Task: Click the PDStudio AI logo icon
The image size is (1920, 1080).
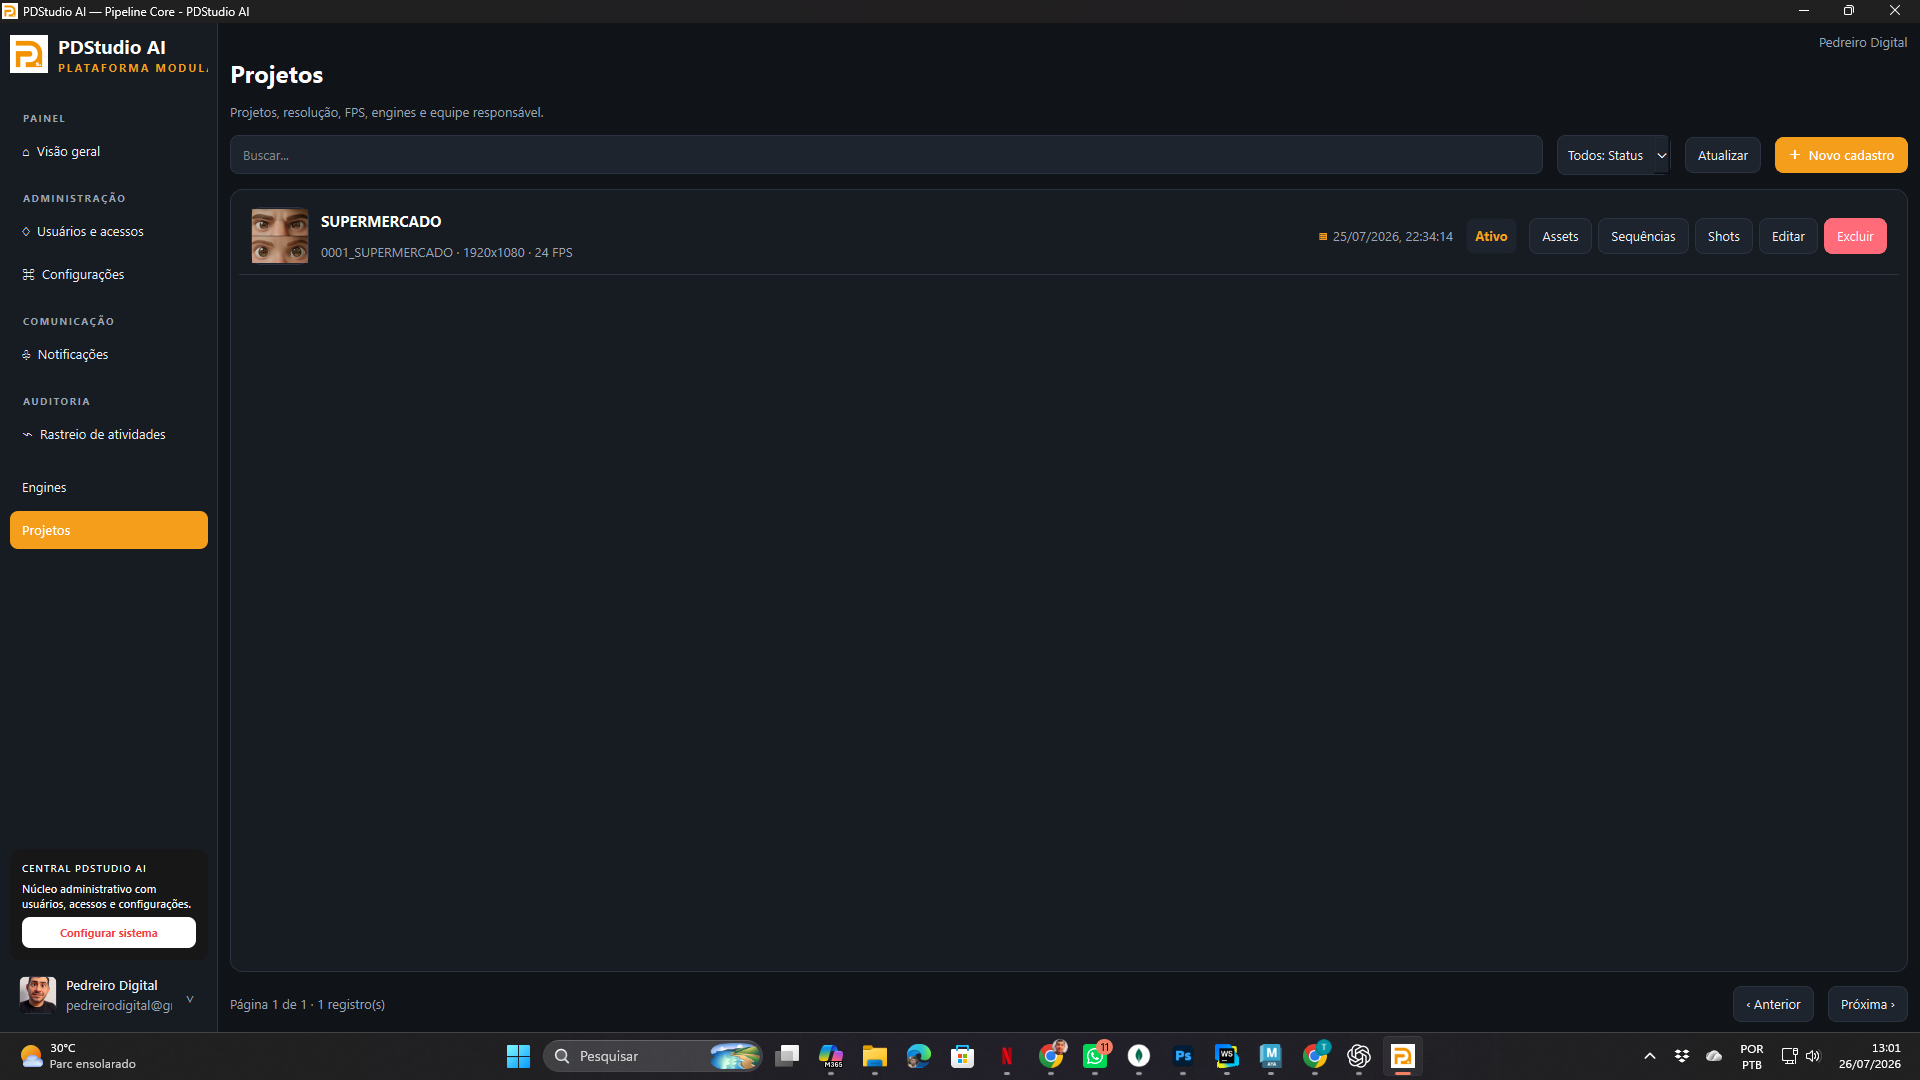Action: point(29,54)
